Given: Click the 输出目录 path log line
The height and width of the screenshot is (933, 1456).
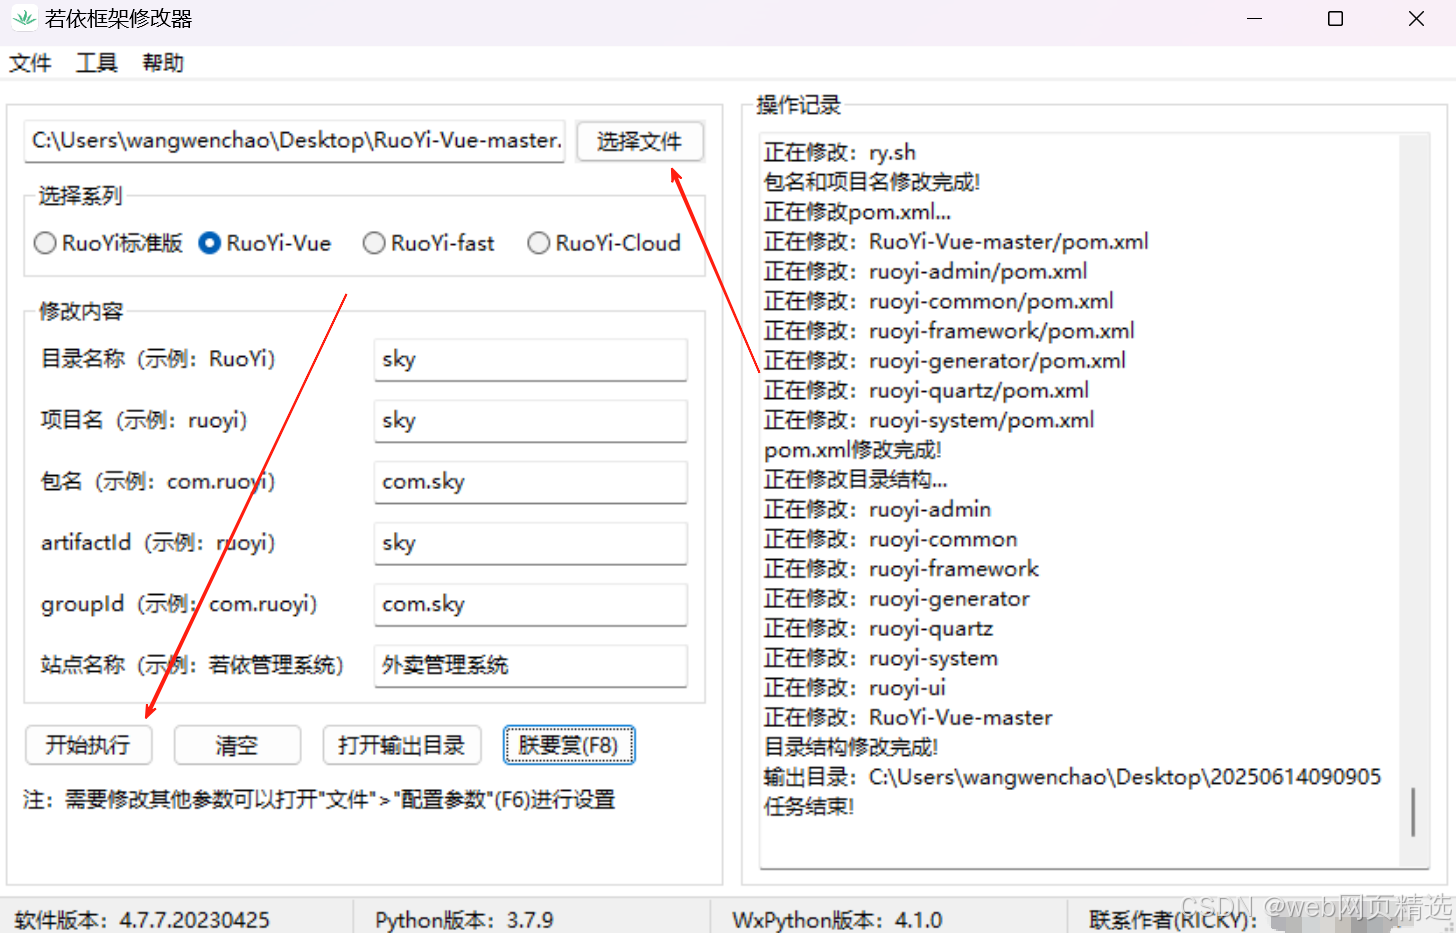Looking at the screenshot, I should point(1072,777).
